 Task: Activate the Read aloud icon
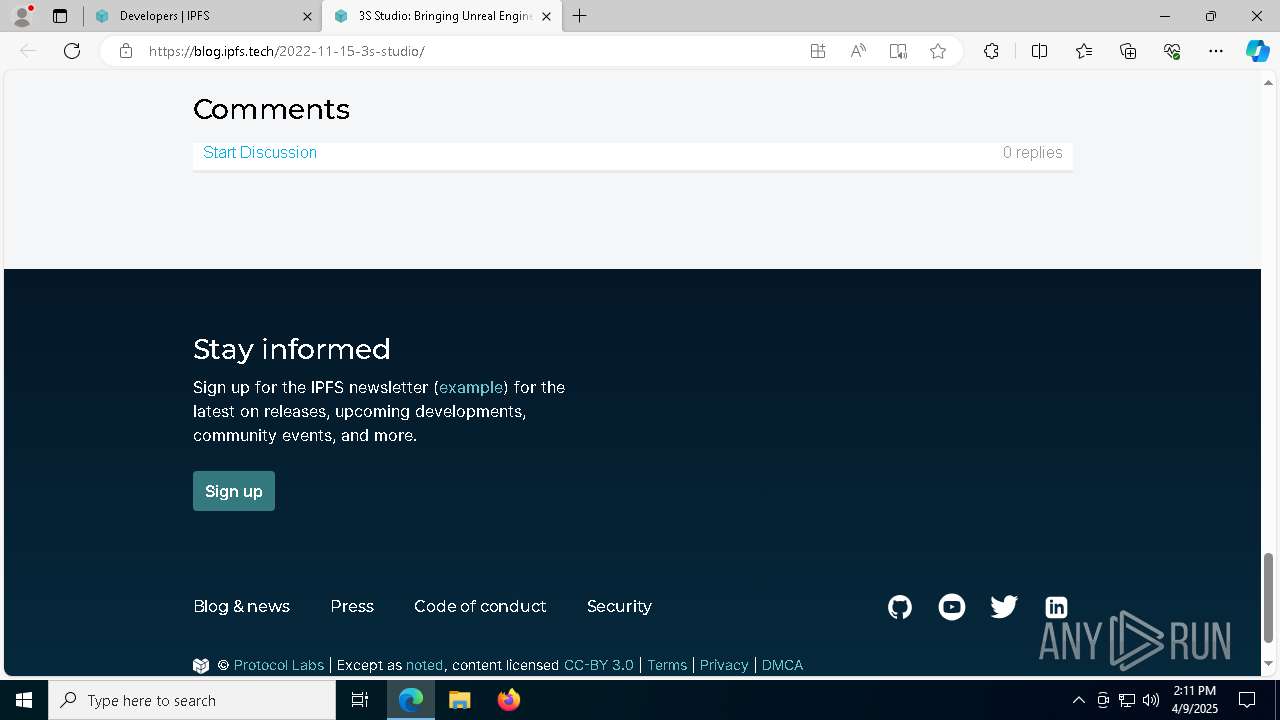[858, 51]
